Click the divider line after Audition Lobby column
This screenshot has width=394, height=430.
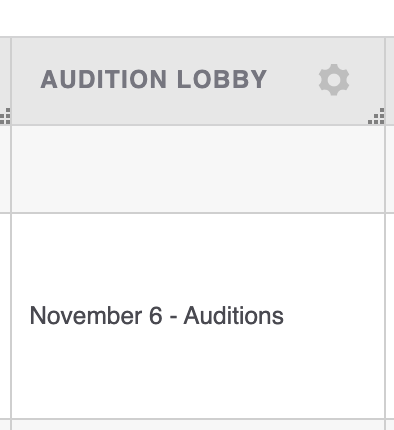click(x=385, y=233)
